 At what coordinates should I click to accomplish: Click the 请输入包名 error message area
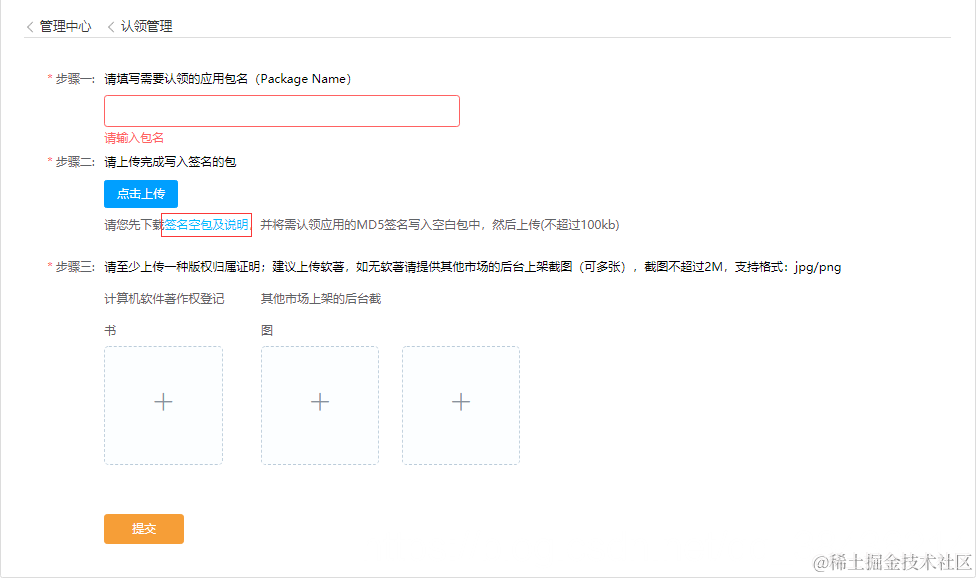tap(129, 136)
